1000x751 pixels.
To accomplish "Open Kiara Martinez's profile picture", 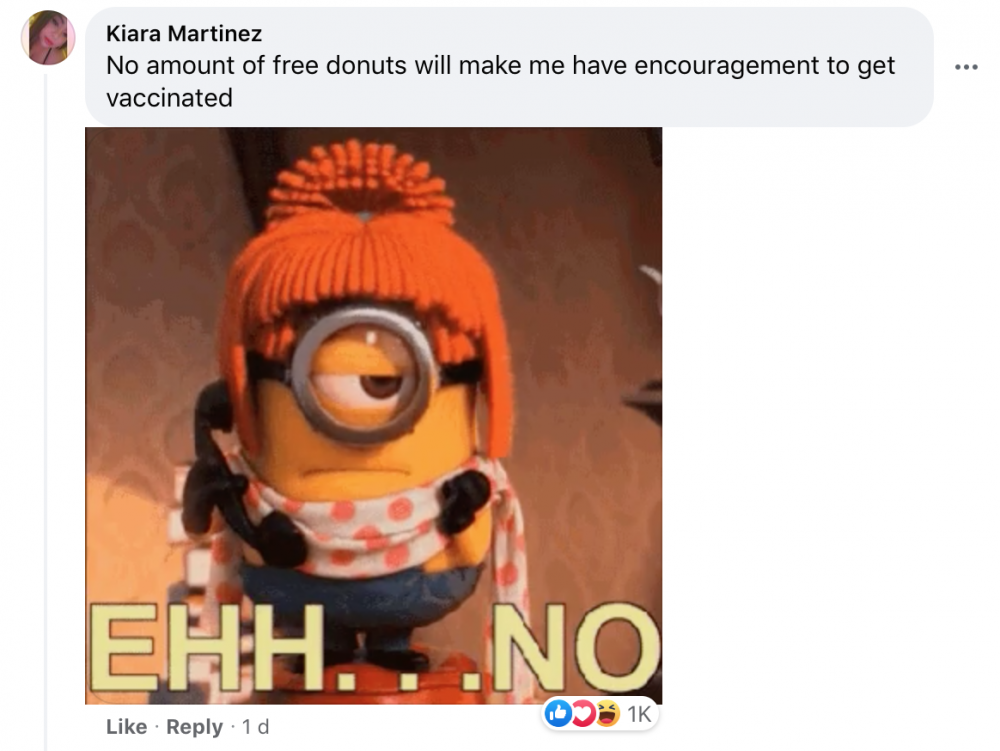I will point(48,38).
